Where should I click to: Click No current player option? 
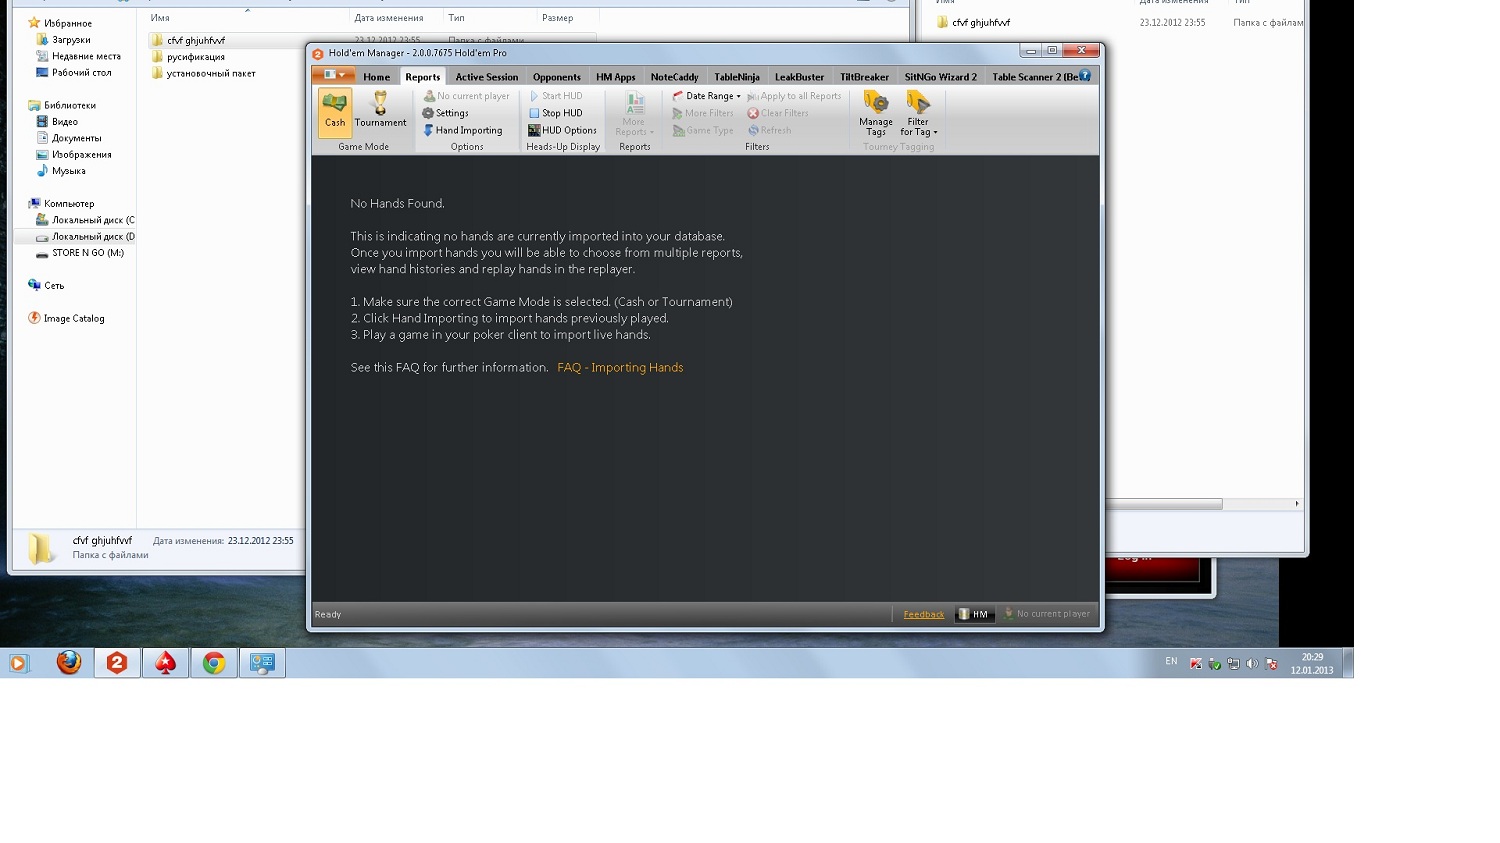[x=466, y=96]
